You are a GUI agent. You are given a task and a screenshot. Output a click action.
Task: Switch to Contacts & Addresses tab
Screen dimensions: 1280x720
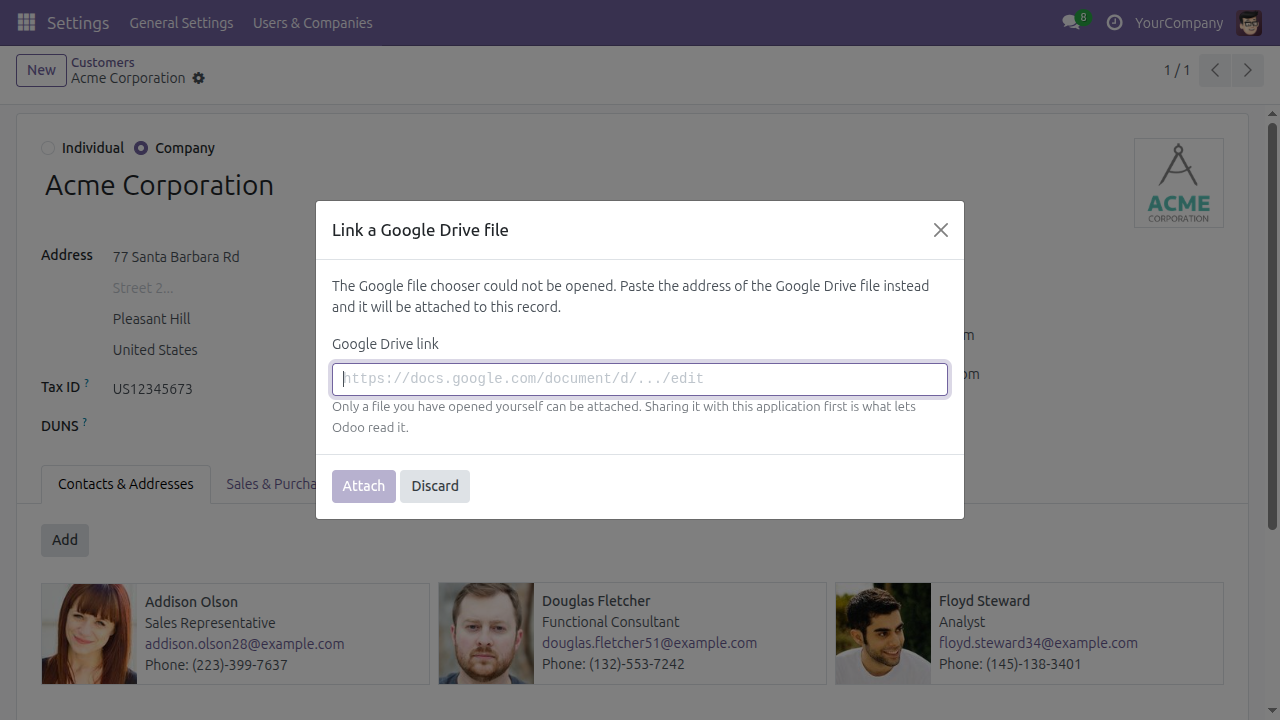(x=126, y=484)
